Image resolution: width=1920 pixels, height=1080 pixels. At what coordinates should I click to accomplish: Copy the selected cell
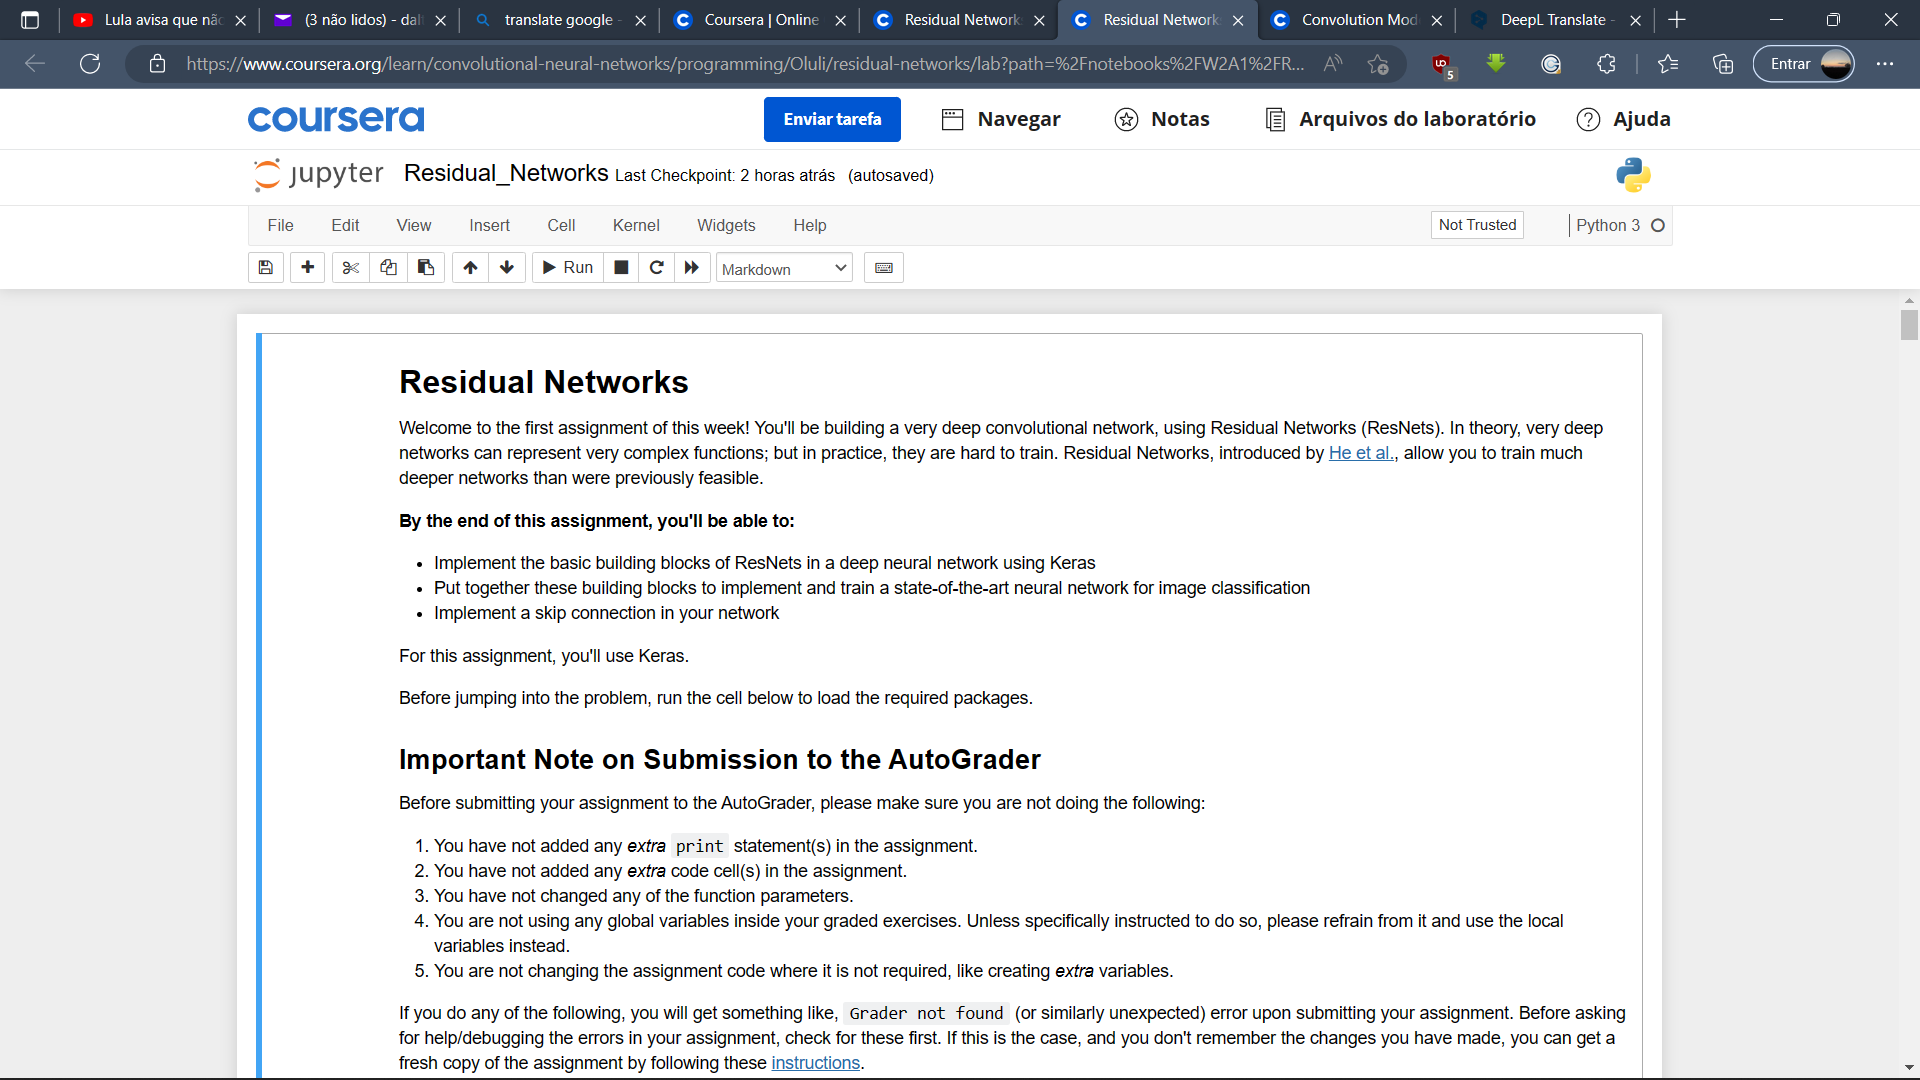(x=387, y=267)
